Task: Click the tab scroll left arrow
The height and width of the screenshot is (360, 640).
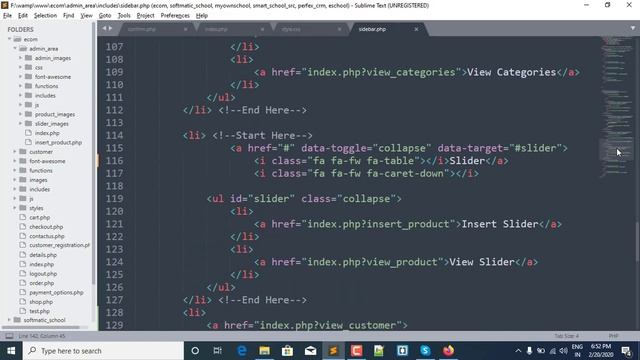Action: tap(104, 28)
